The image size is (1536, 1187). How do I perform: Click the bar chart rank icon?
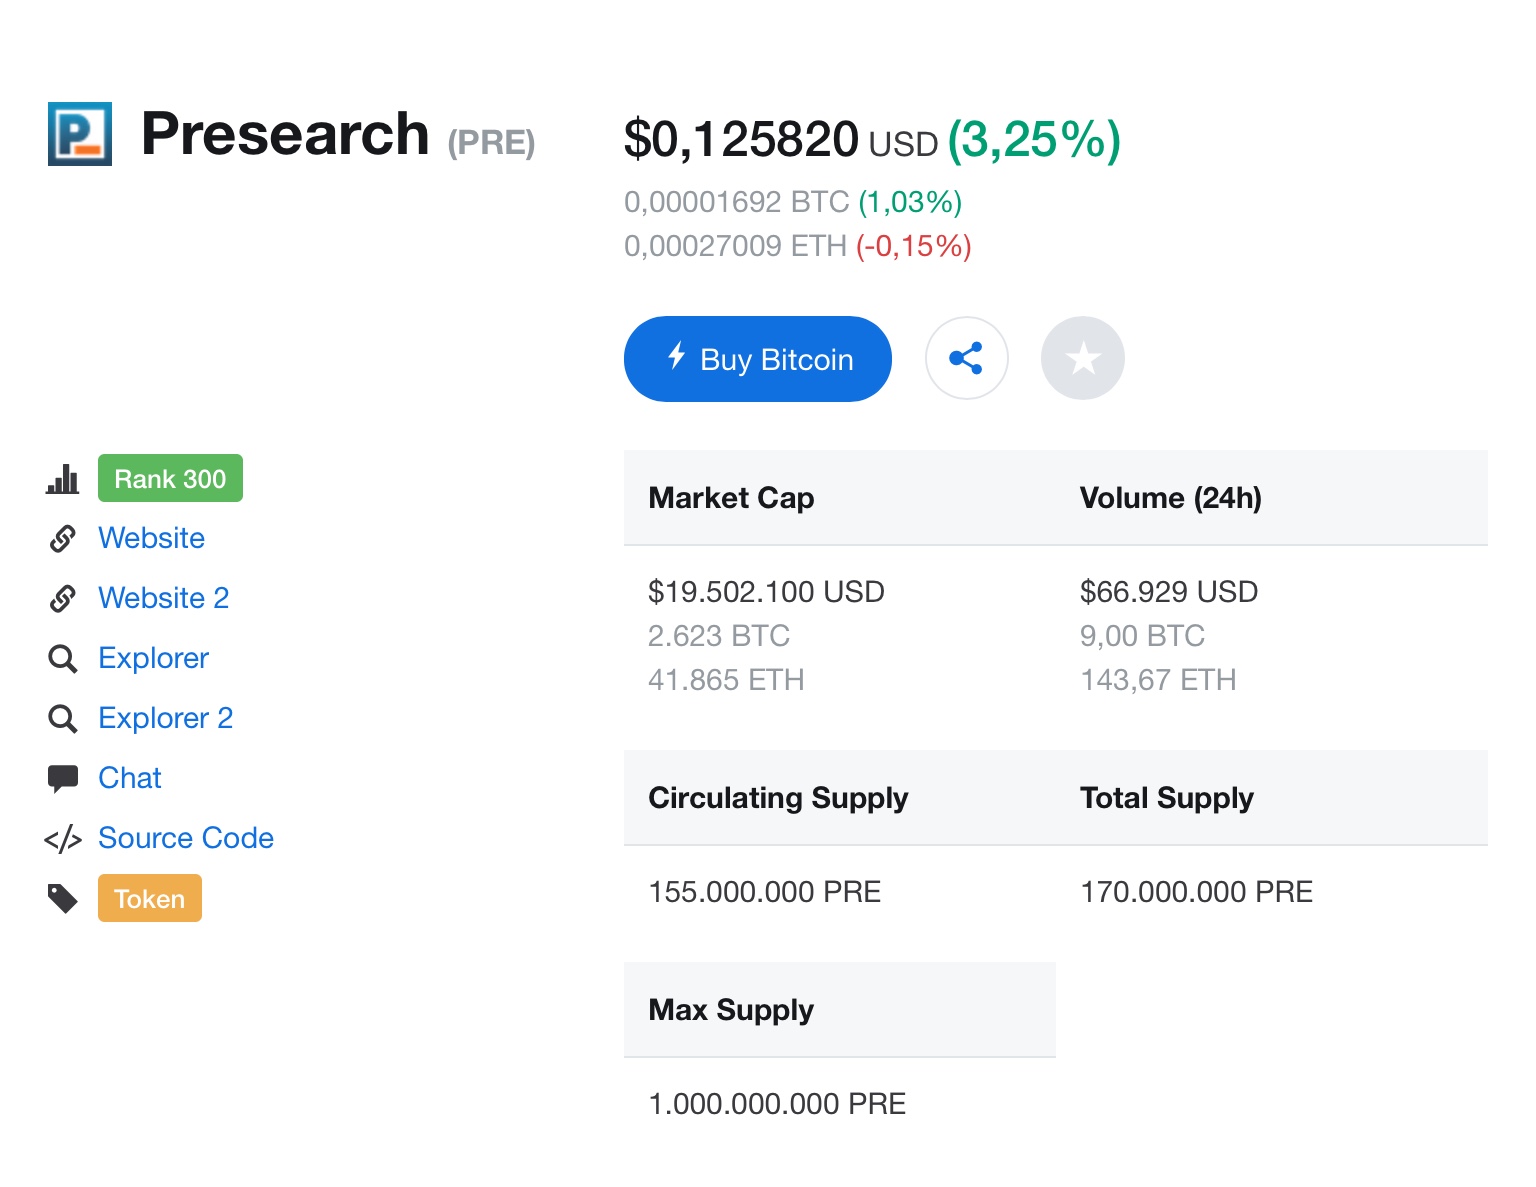tap(62, 479)
